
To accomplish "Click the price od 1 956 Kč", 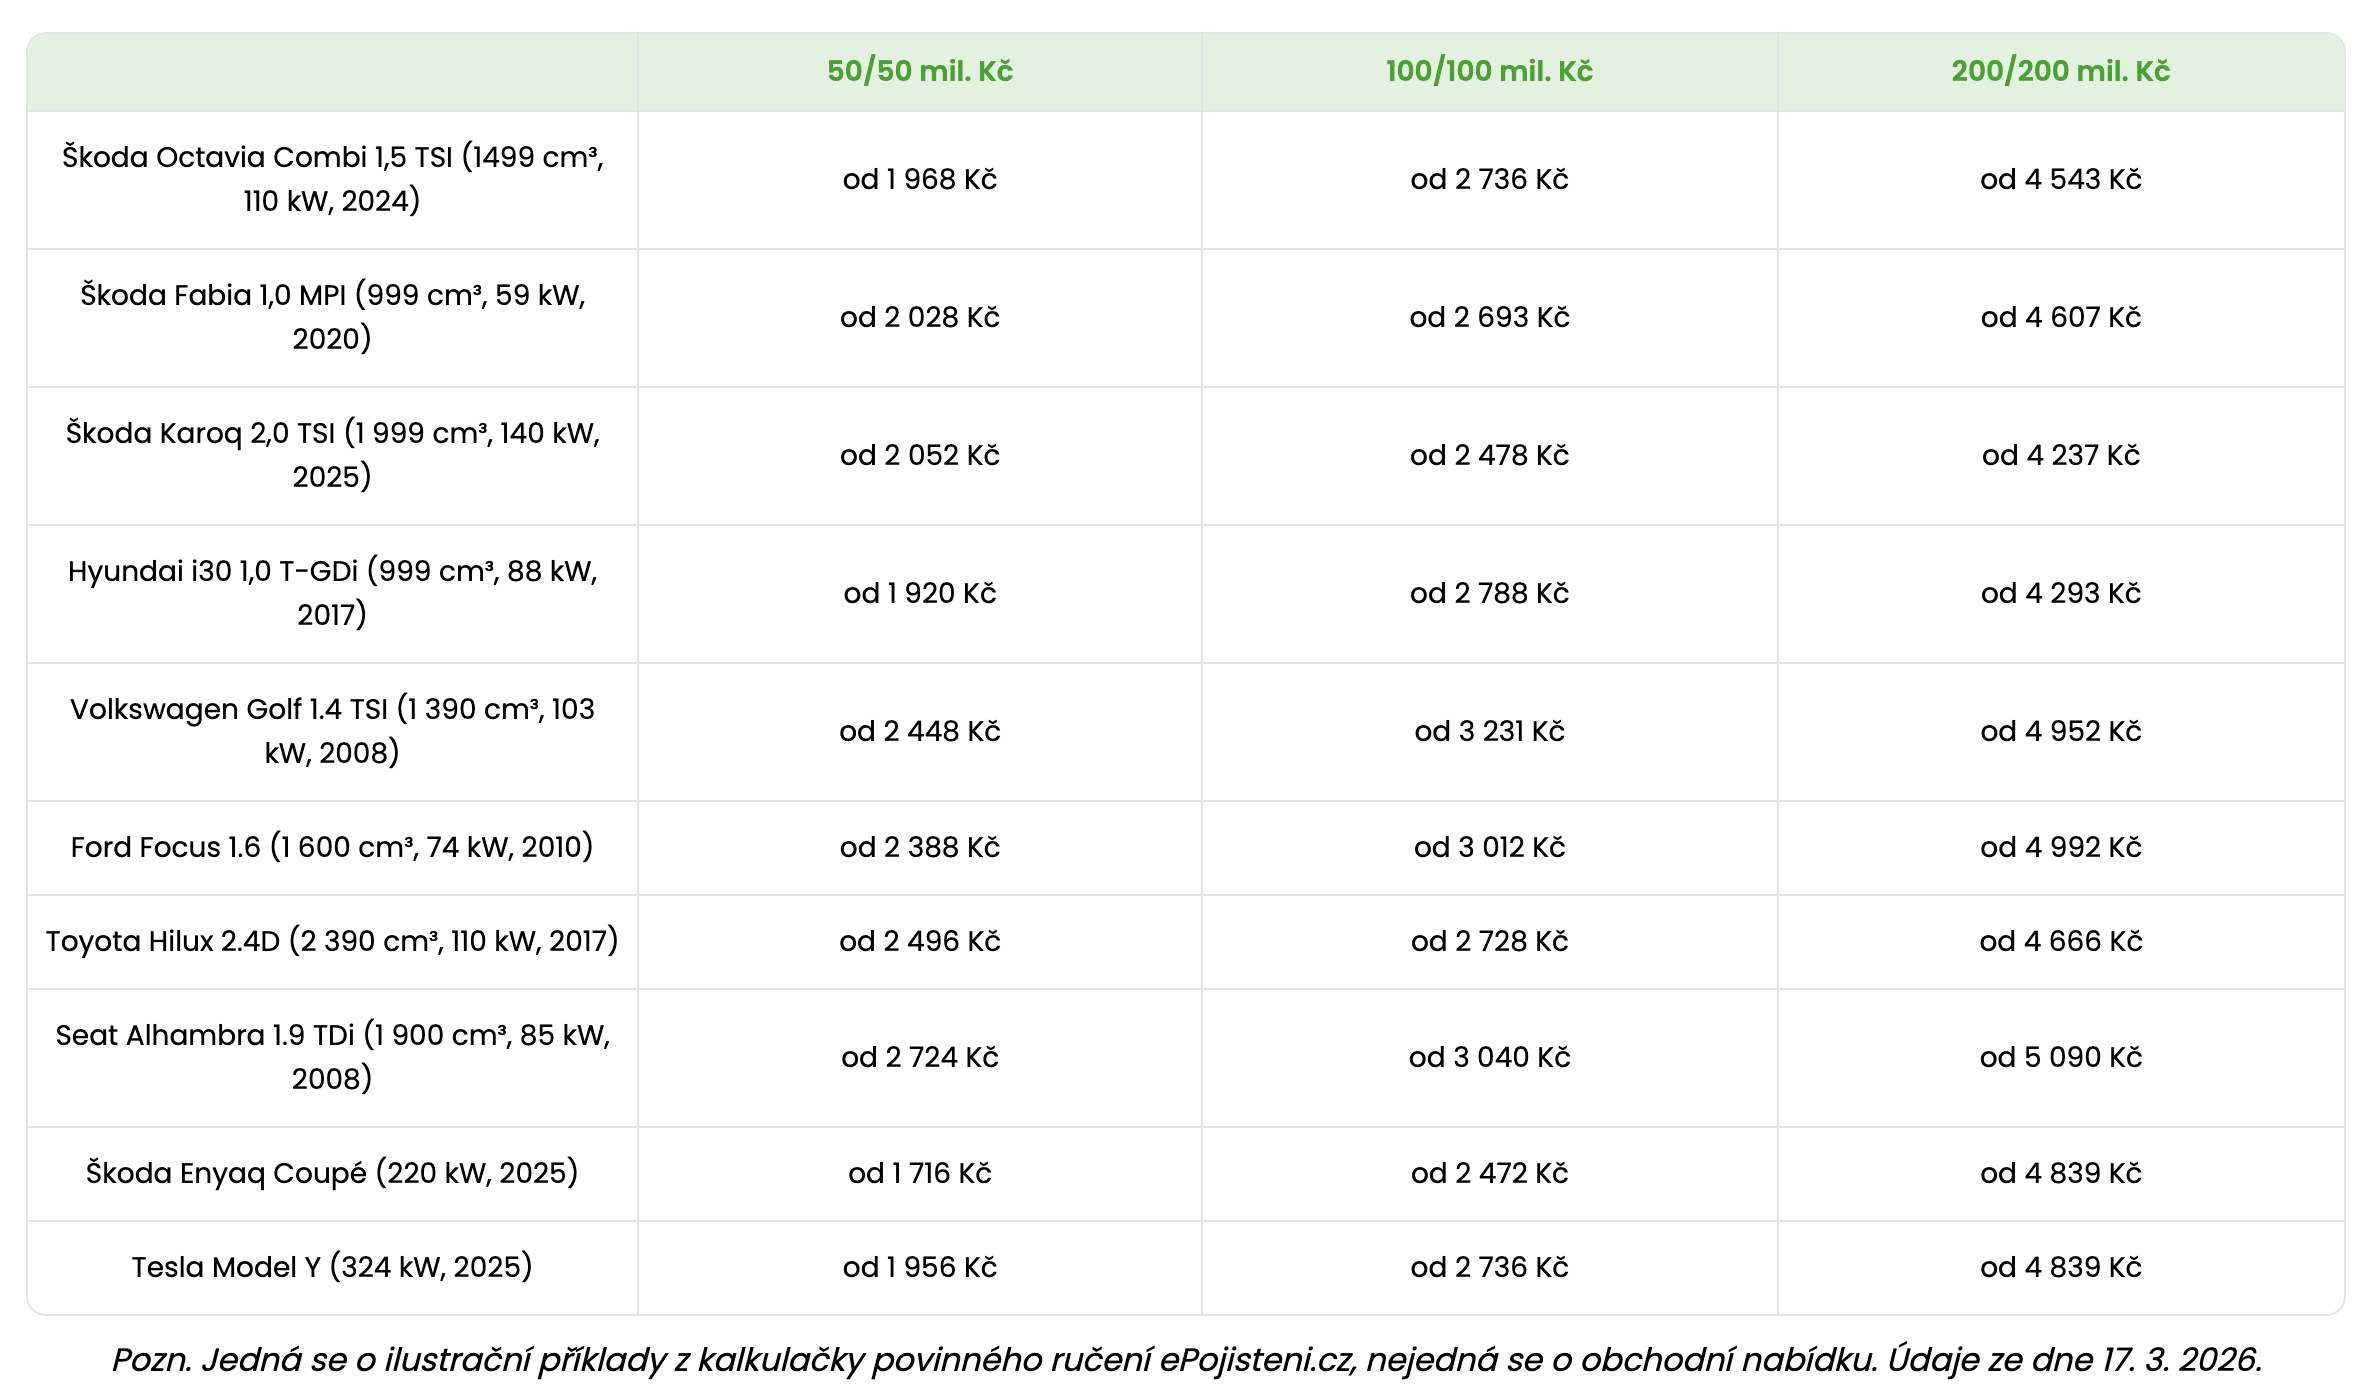I will tap(920, 1267).
